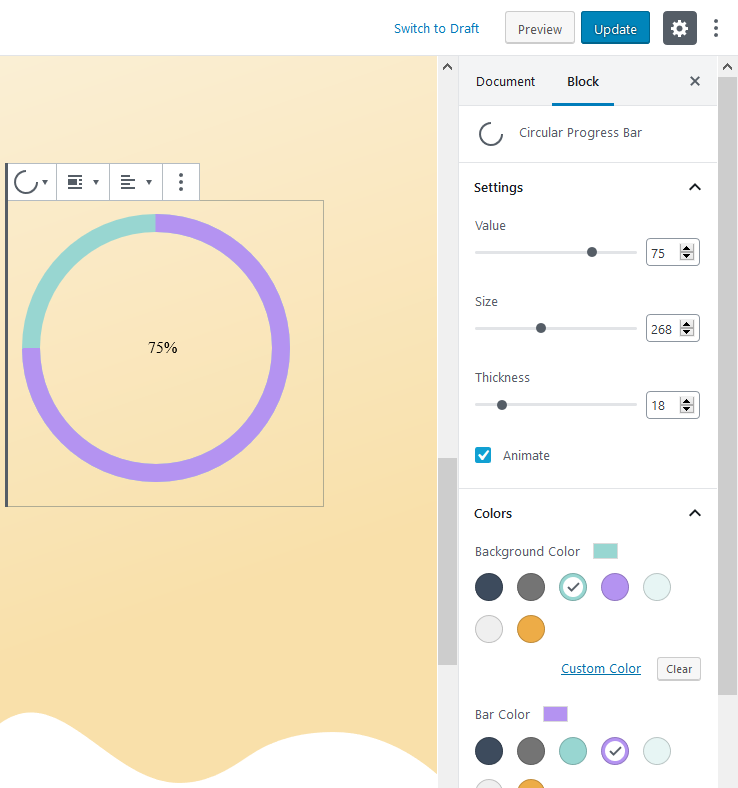Pick pale mint Bar Color swatch
The image size is (738, 788).
tap(657, 751)
